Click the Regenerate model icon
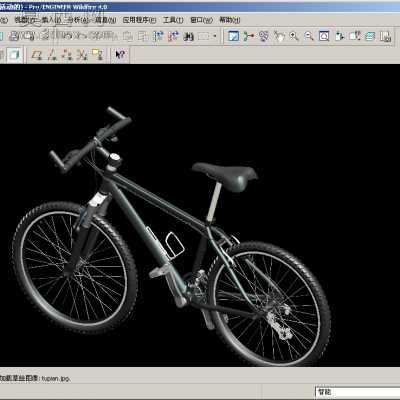400x400 pixels. [158, 36]
